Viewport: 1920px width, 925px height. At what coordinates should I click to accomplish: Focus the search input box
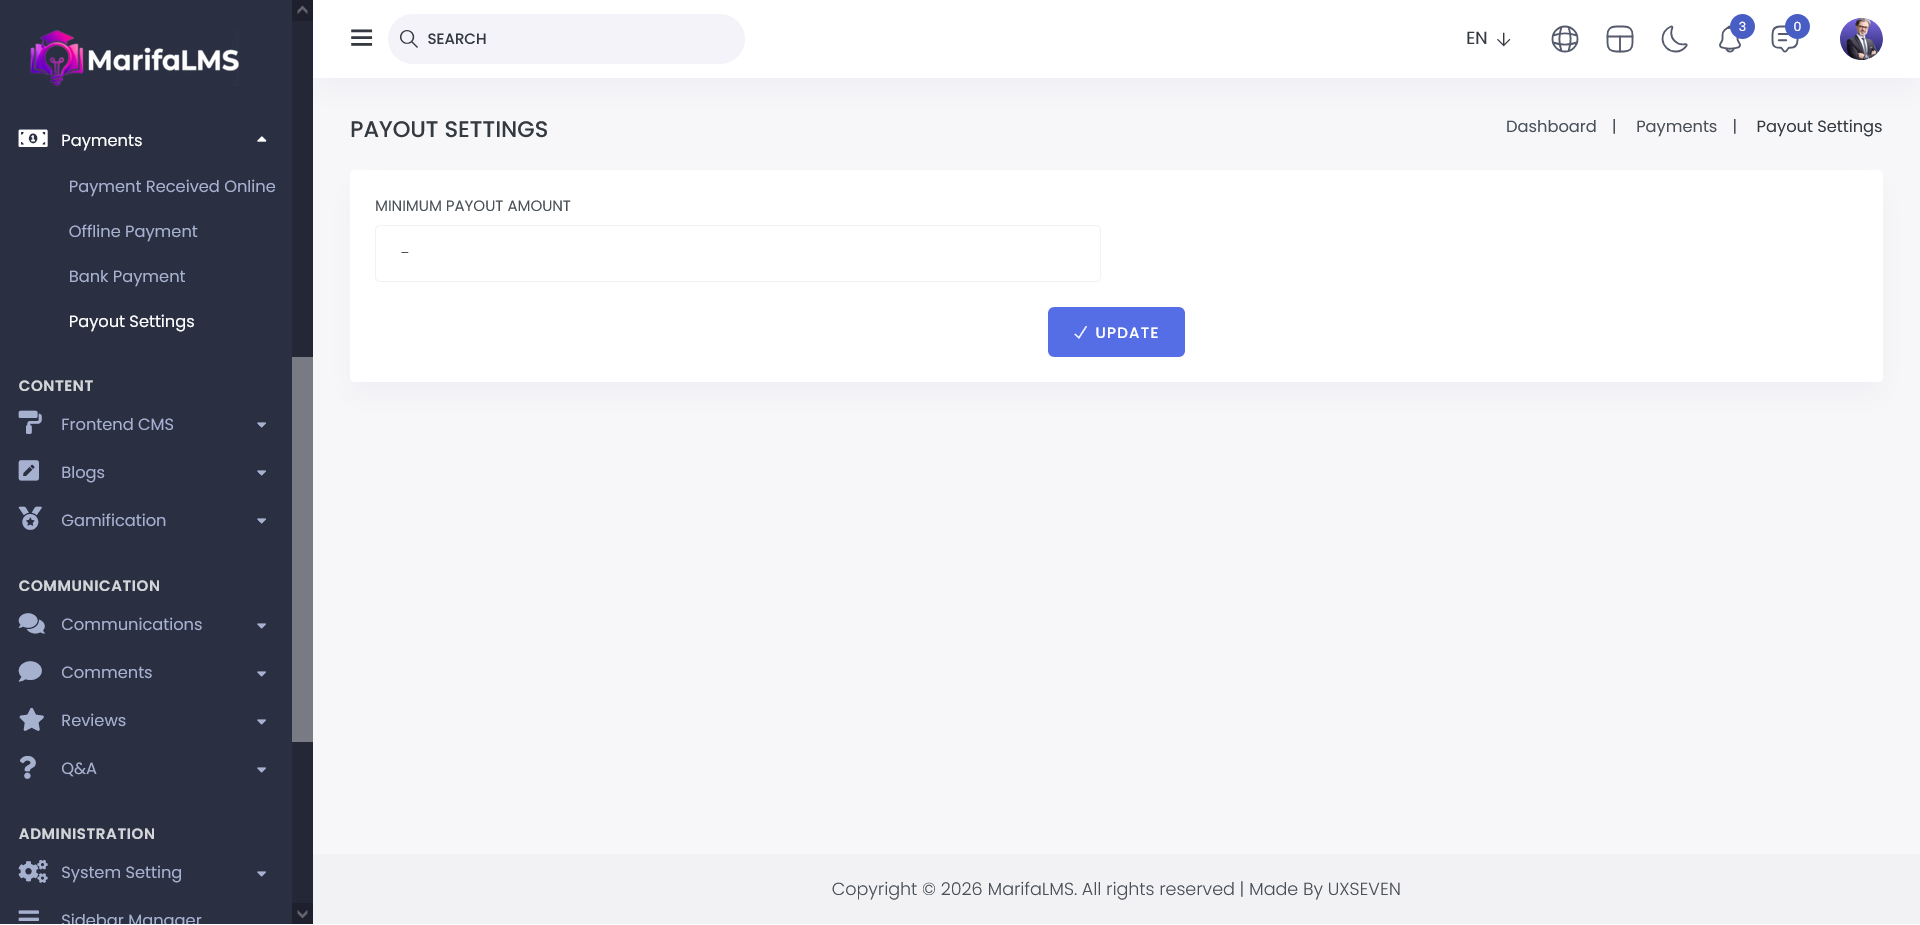pos(580,39)
